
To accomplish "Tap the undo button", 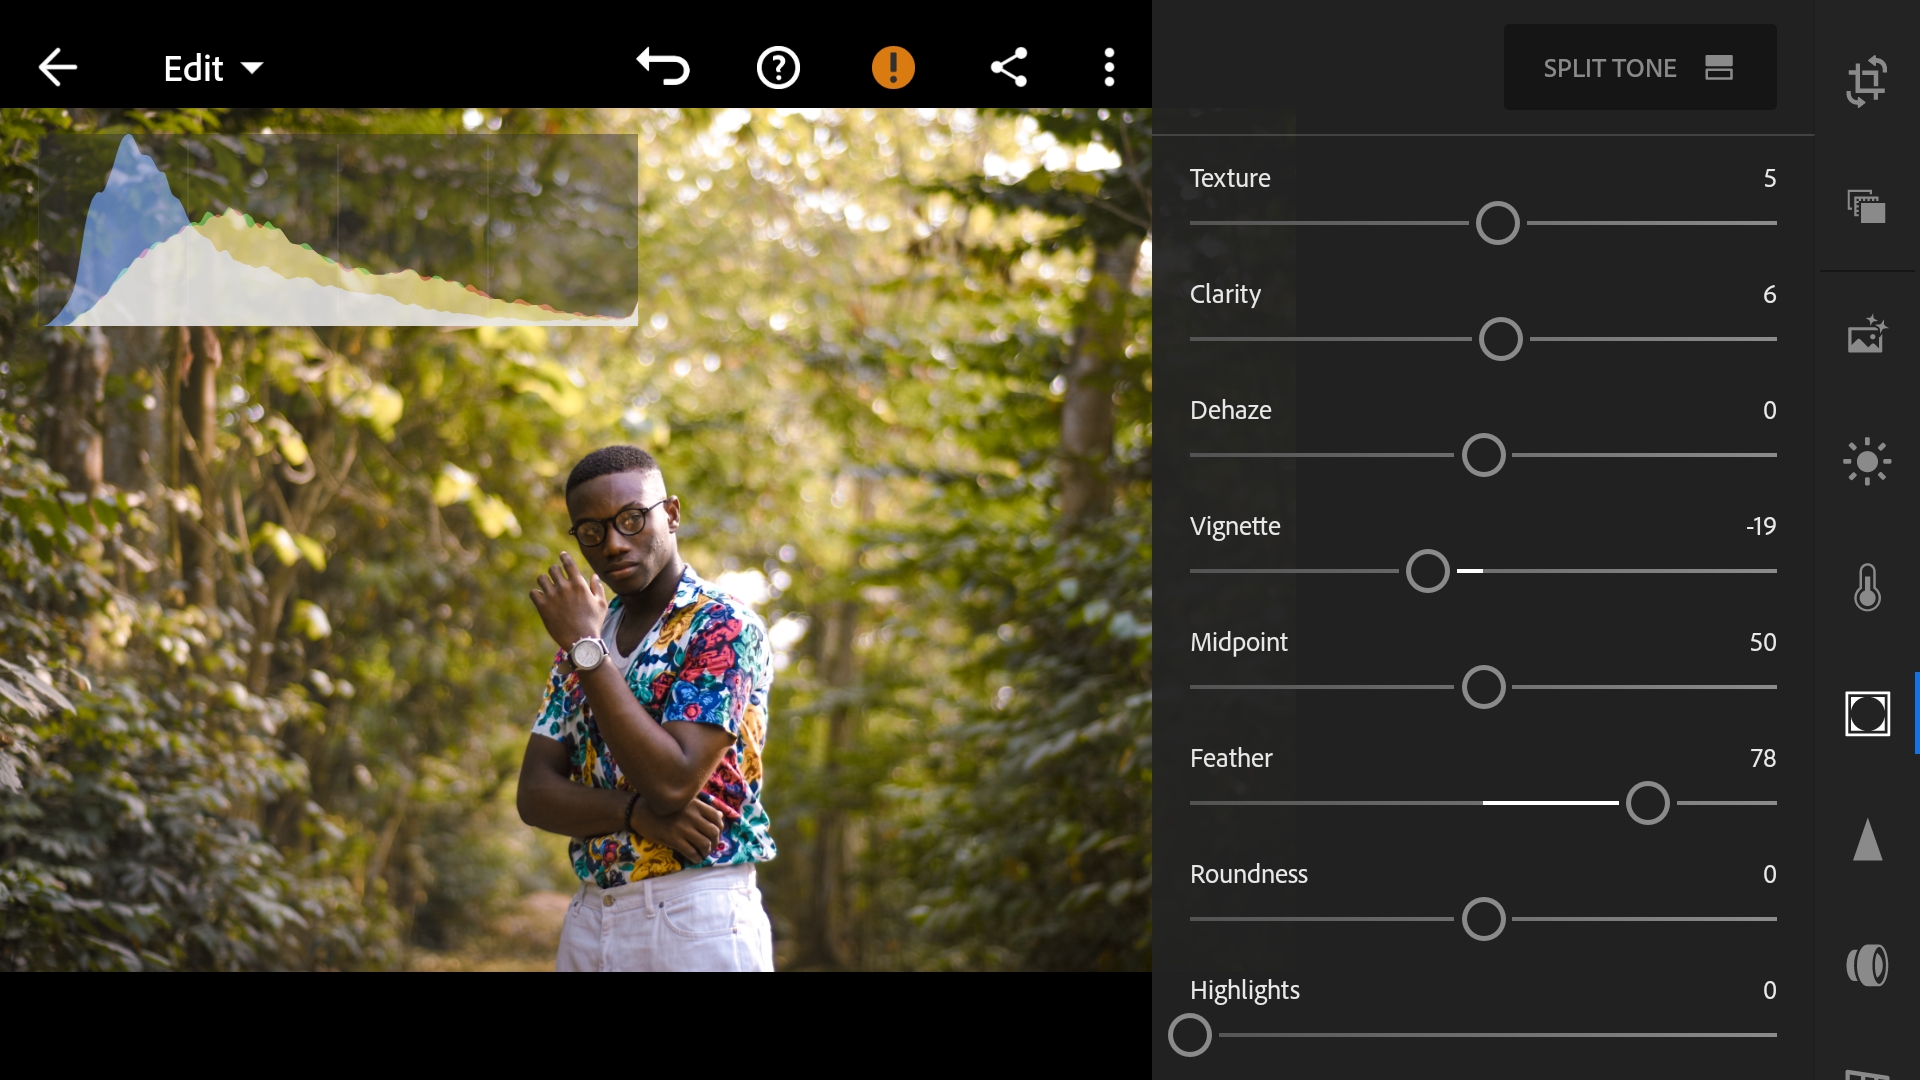I will pos(661,67).
